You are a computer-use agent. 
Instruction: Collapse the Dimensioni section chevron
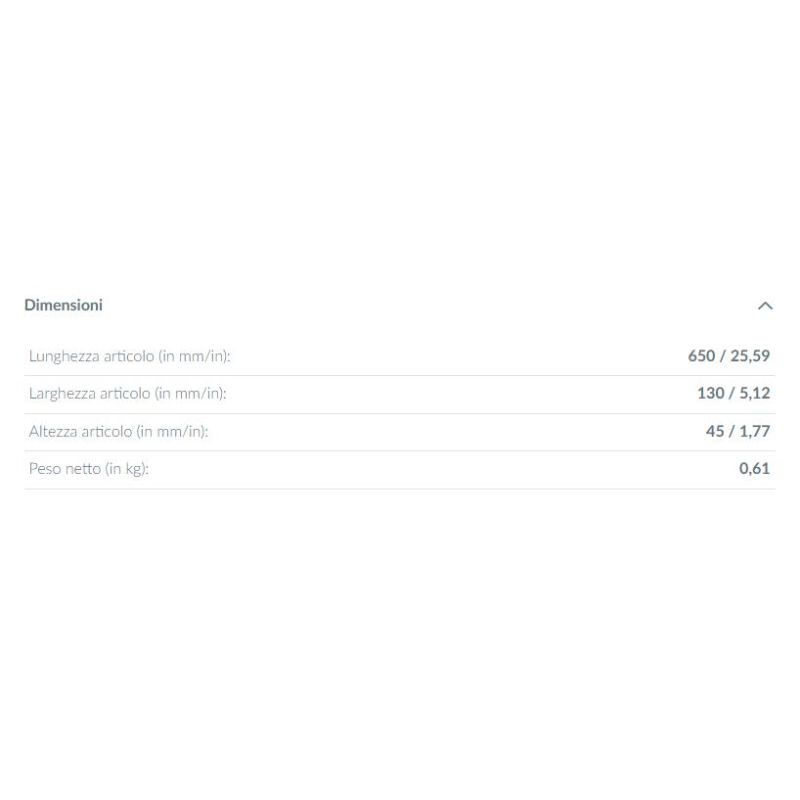point(765,306)
